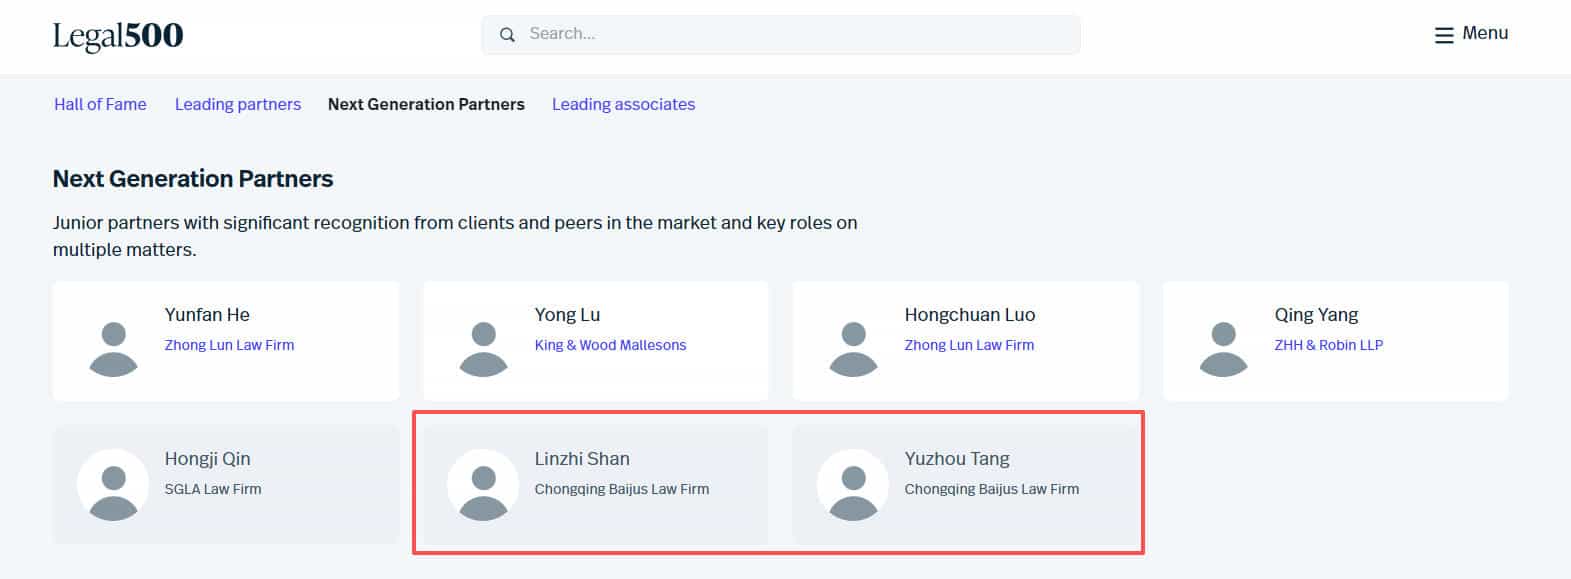The height and width of the screenshot is (579, 1571).
Task: Click Yuzhou Tang's avatar icon
Action: [853, 485]
